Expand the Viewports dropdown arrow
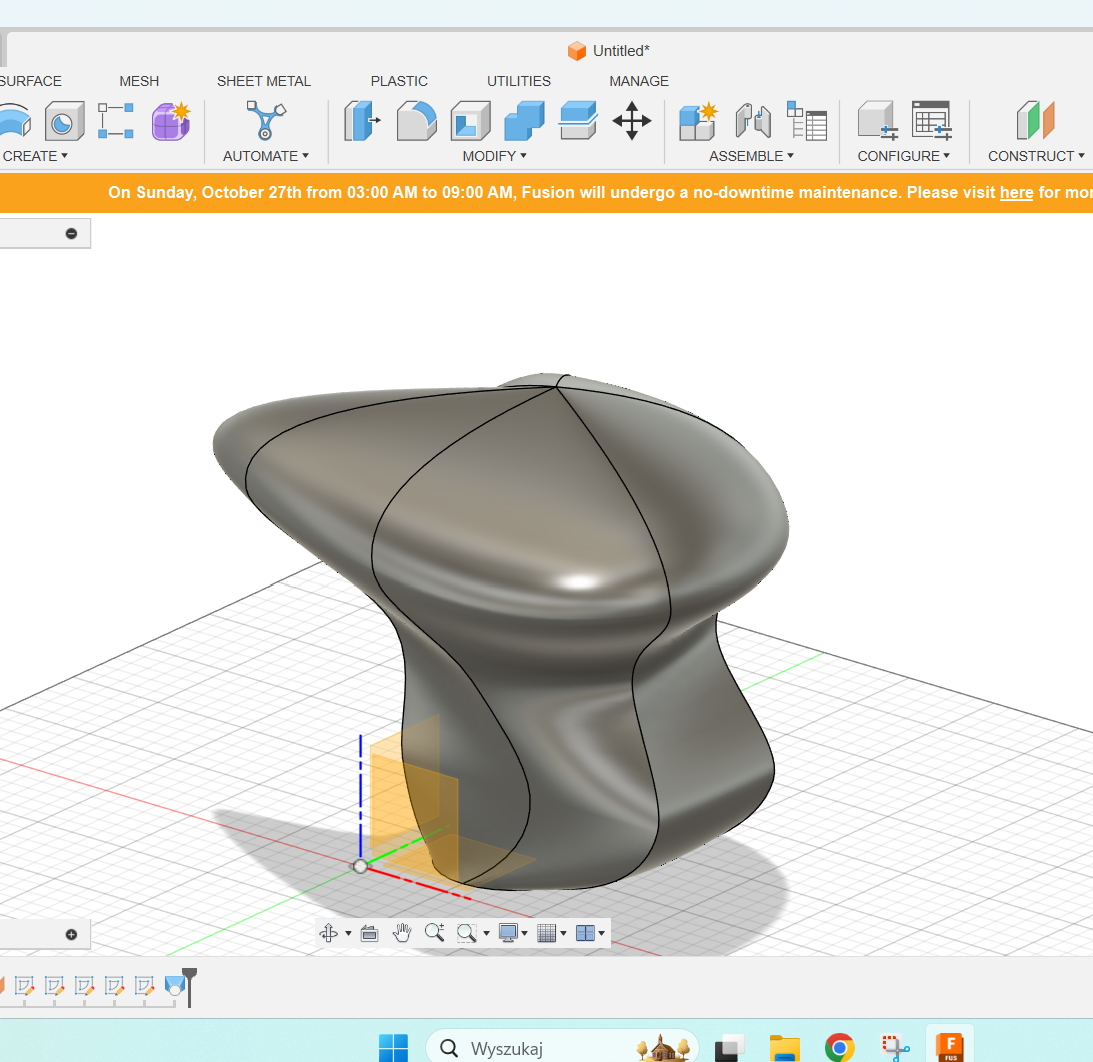Viewport: 1093px width, 1062px height. pos(602,933)
